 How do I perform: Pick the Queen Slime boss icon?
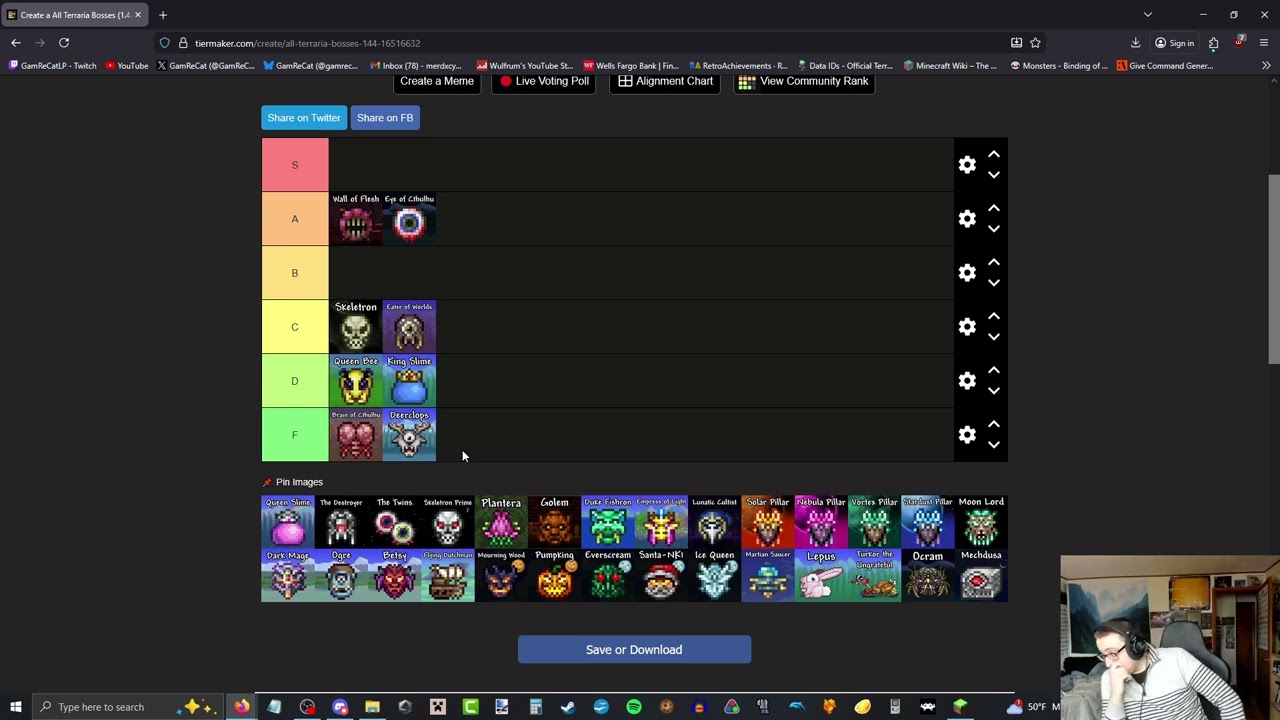[288, 522]
